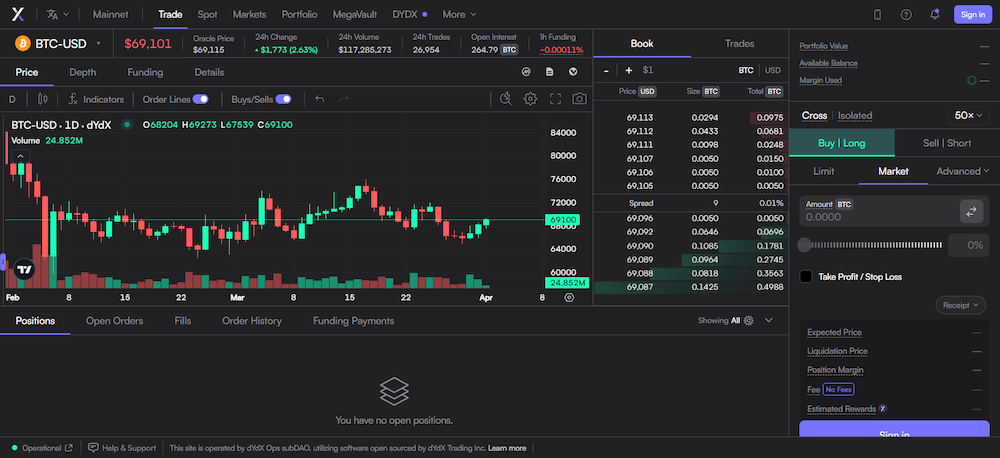
Task: Open the chart axis settings gear
Action: click(570, 297)
